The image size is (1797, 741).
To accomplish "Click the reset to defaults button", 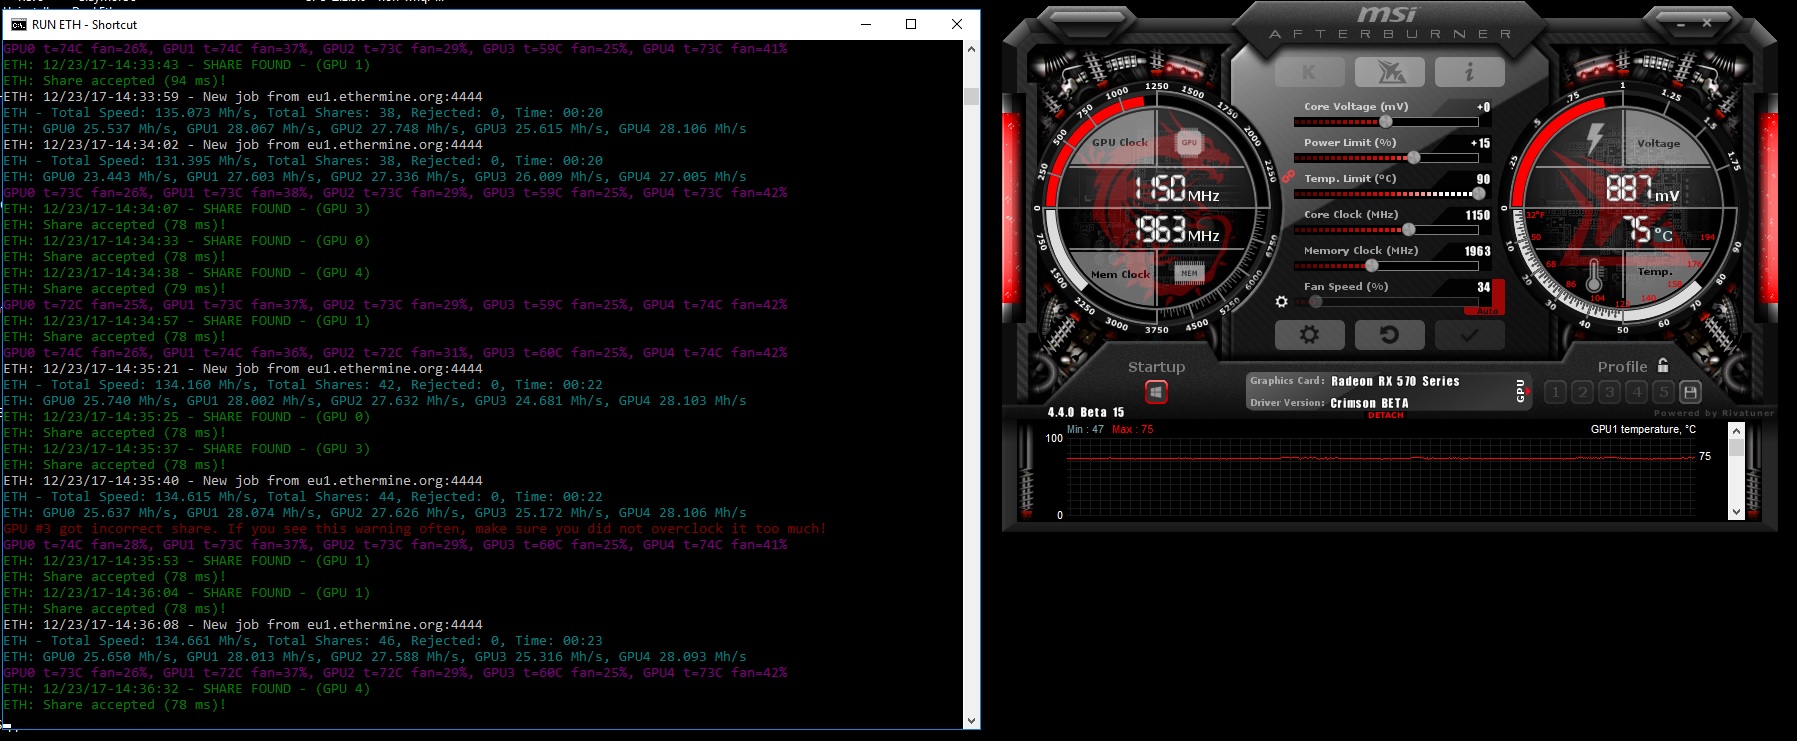I will pyautogui.click(x=1389, y=335).
